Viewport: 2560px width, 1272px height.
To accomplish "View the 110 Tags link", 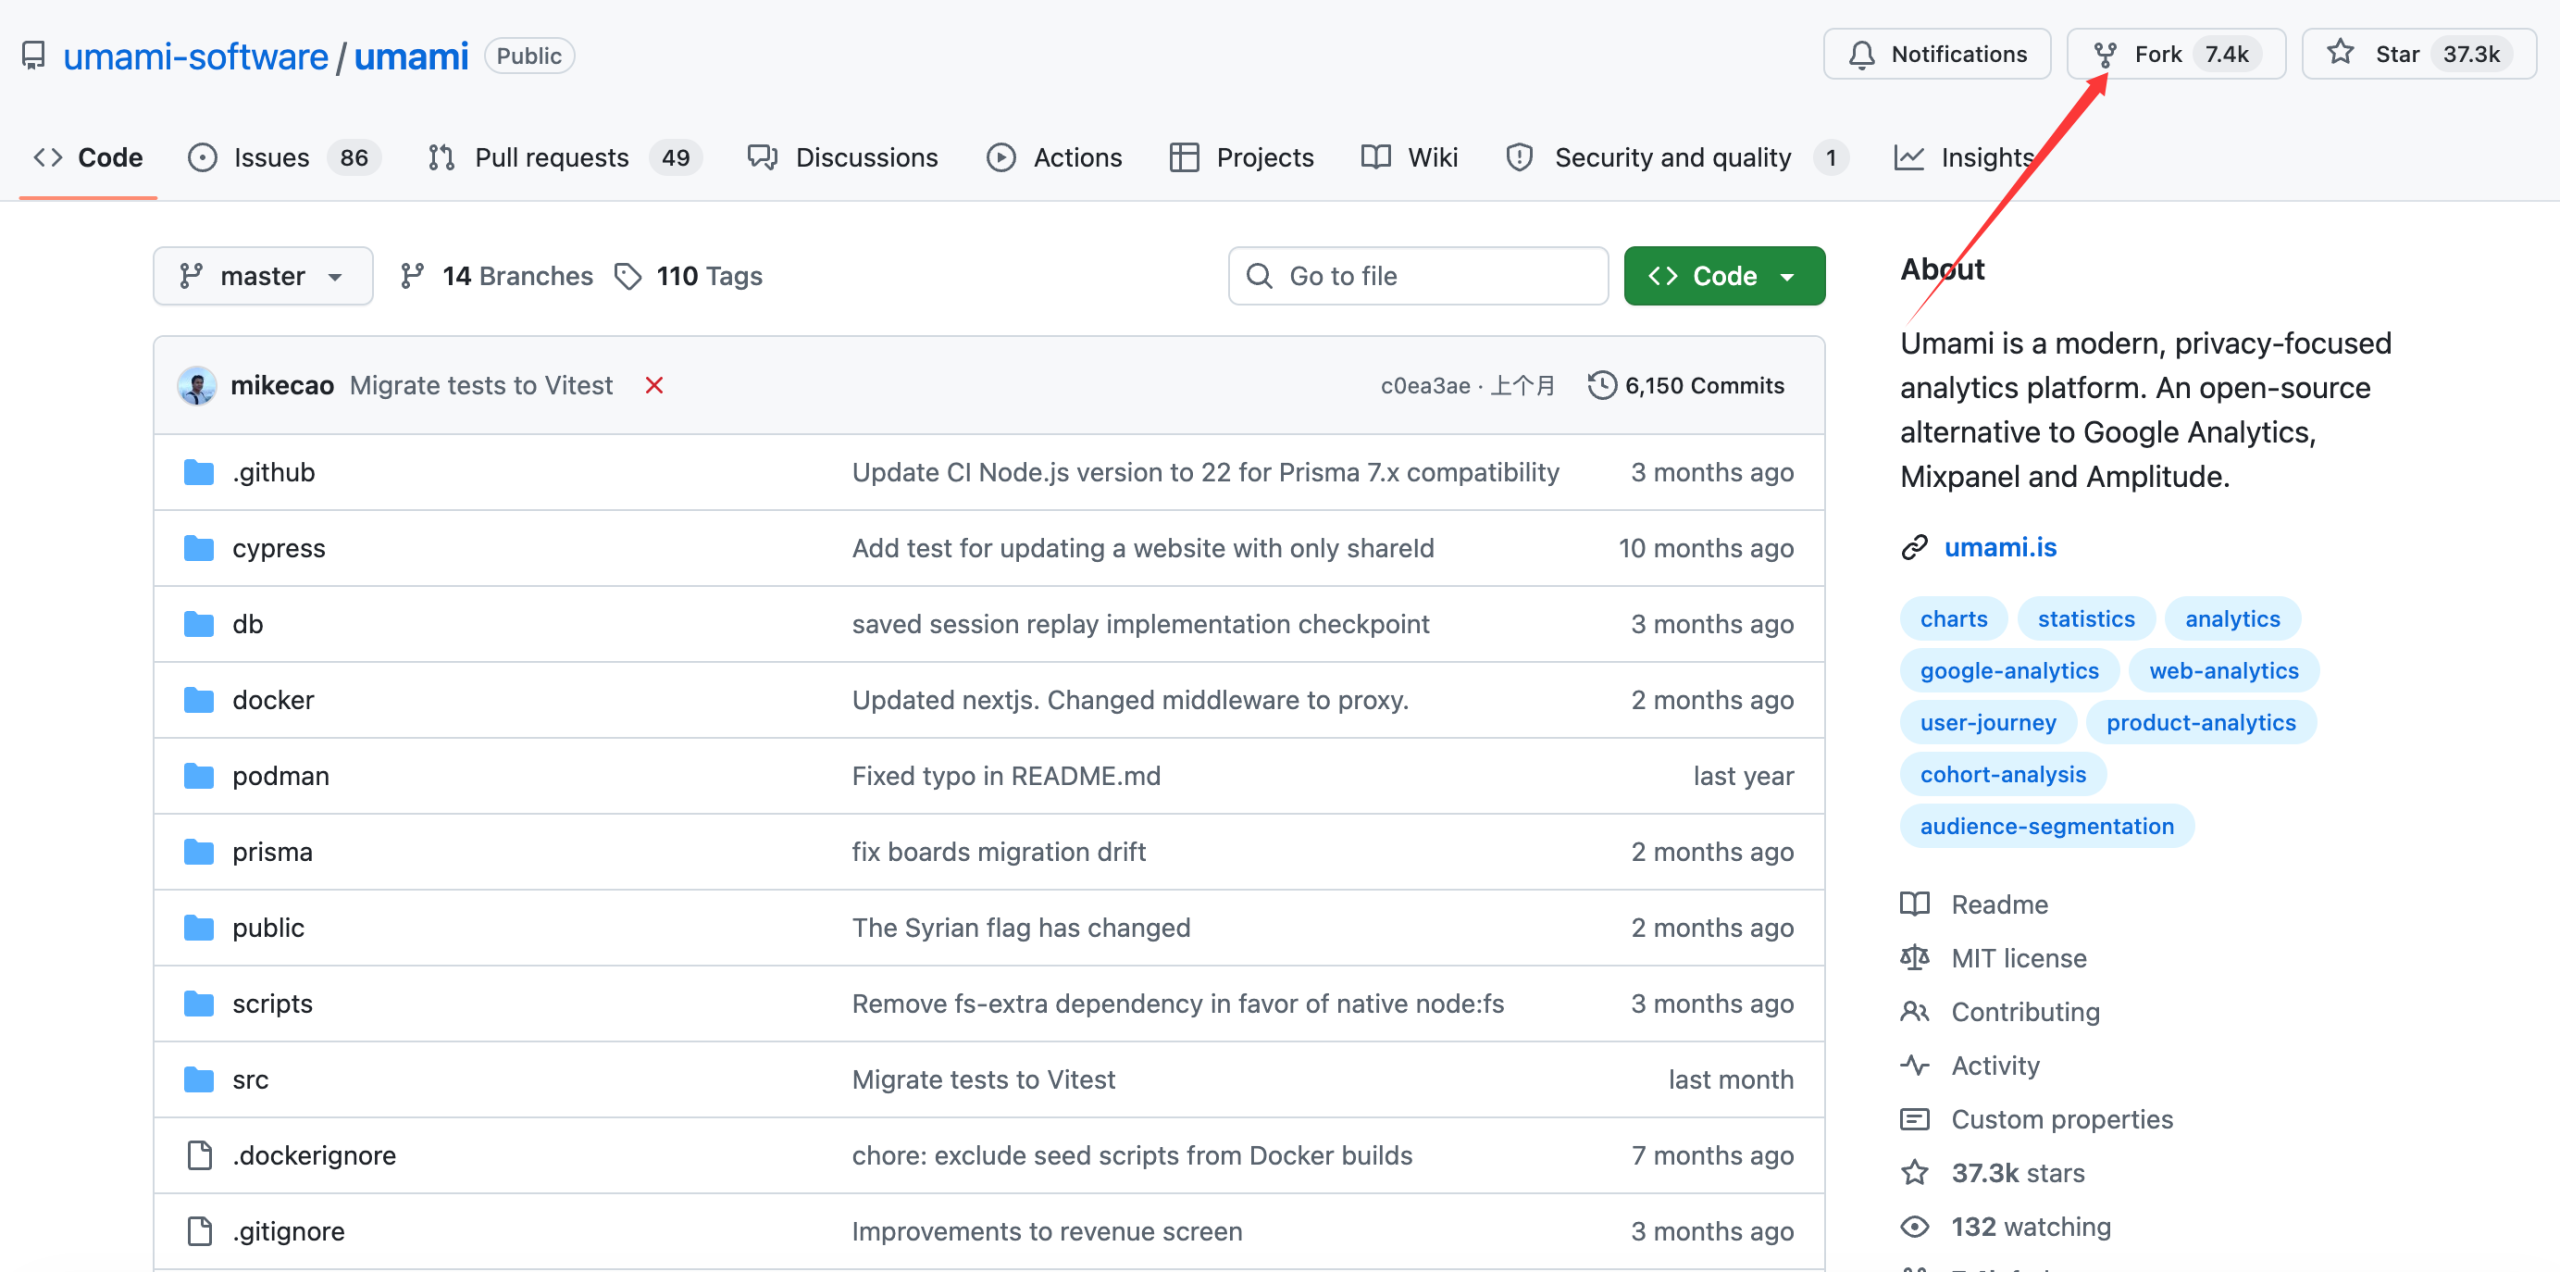I will [x=688, y=276].
